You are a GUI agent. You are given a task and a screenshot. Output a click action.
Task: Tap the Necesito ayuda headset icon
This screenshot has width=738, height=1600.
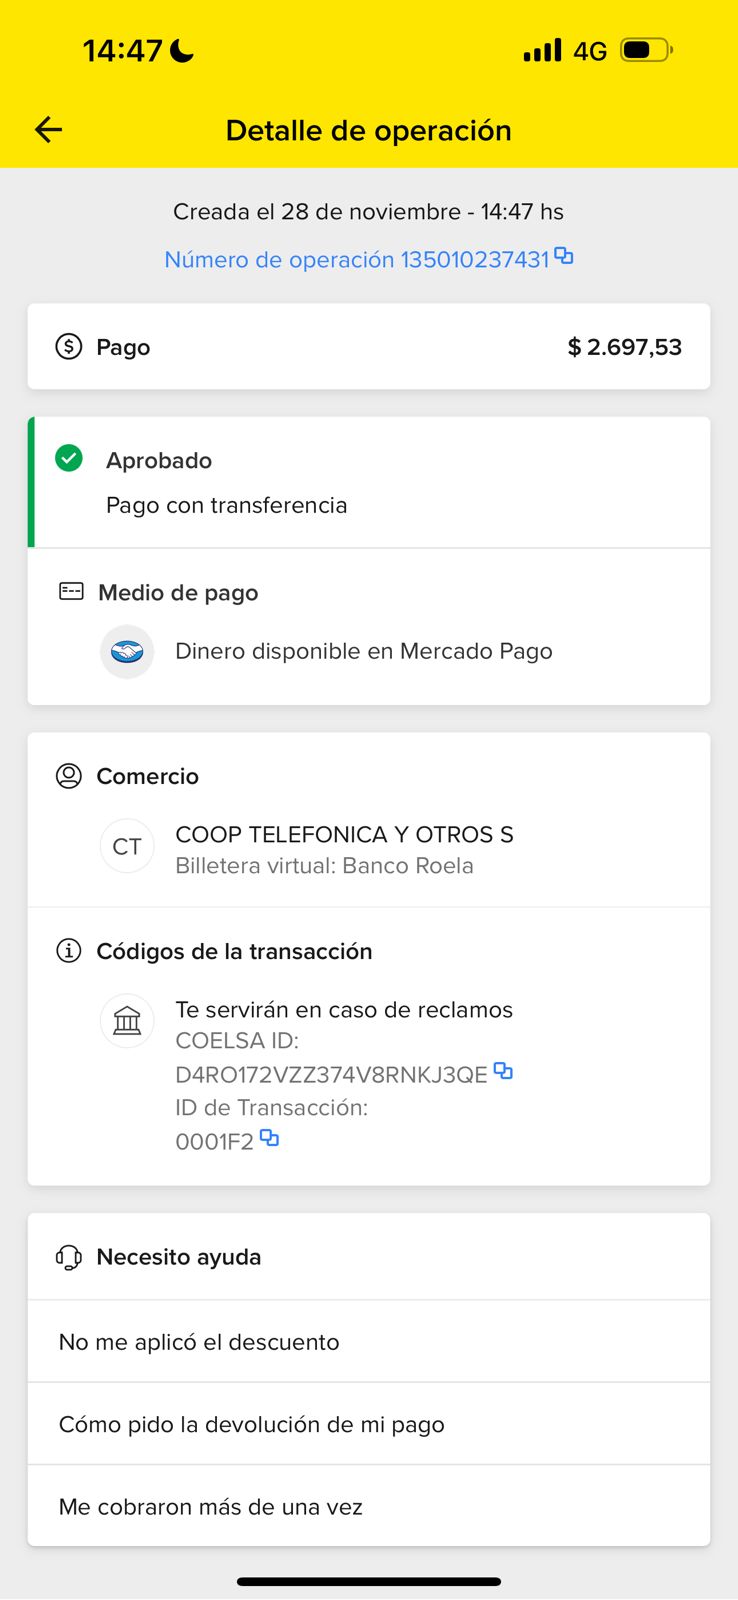[68, 1257]
